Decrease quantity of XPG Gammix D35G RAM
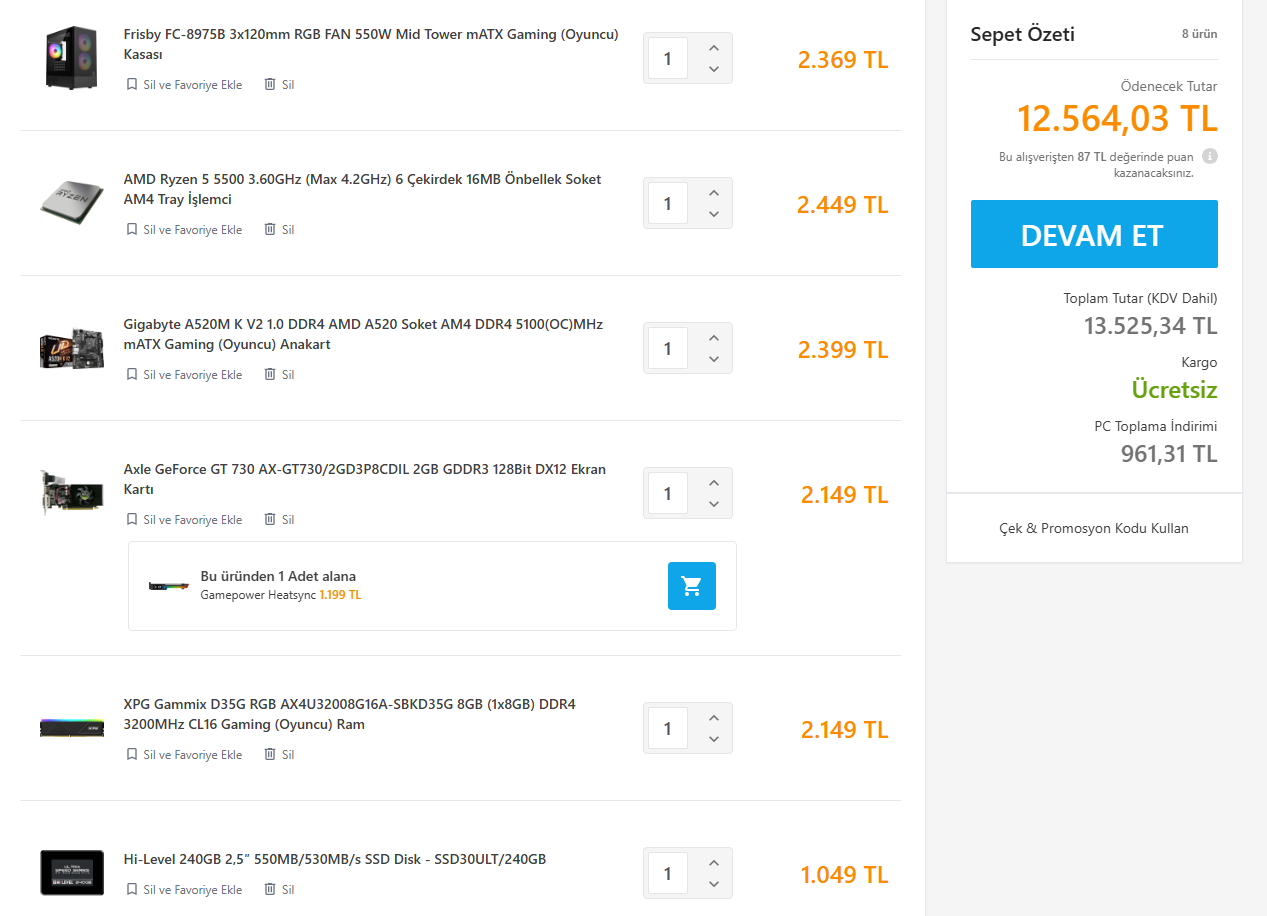This screenshot has width=1267, height=916. pos(713,739)
